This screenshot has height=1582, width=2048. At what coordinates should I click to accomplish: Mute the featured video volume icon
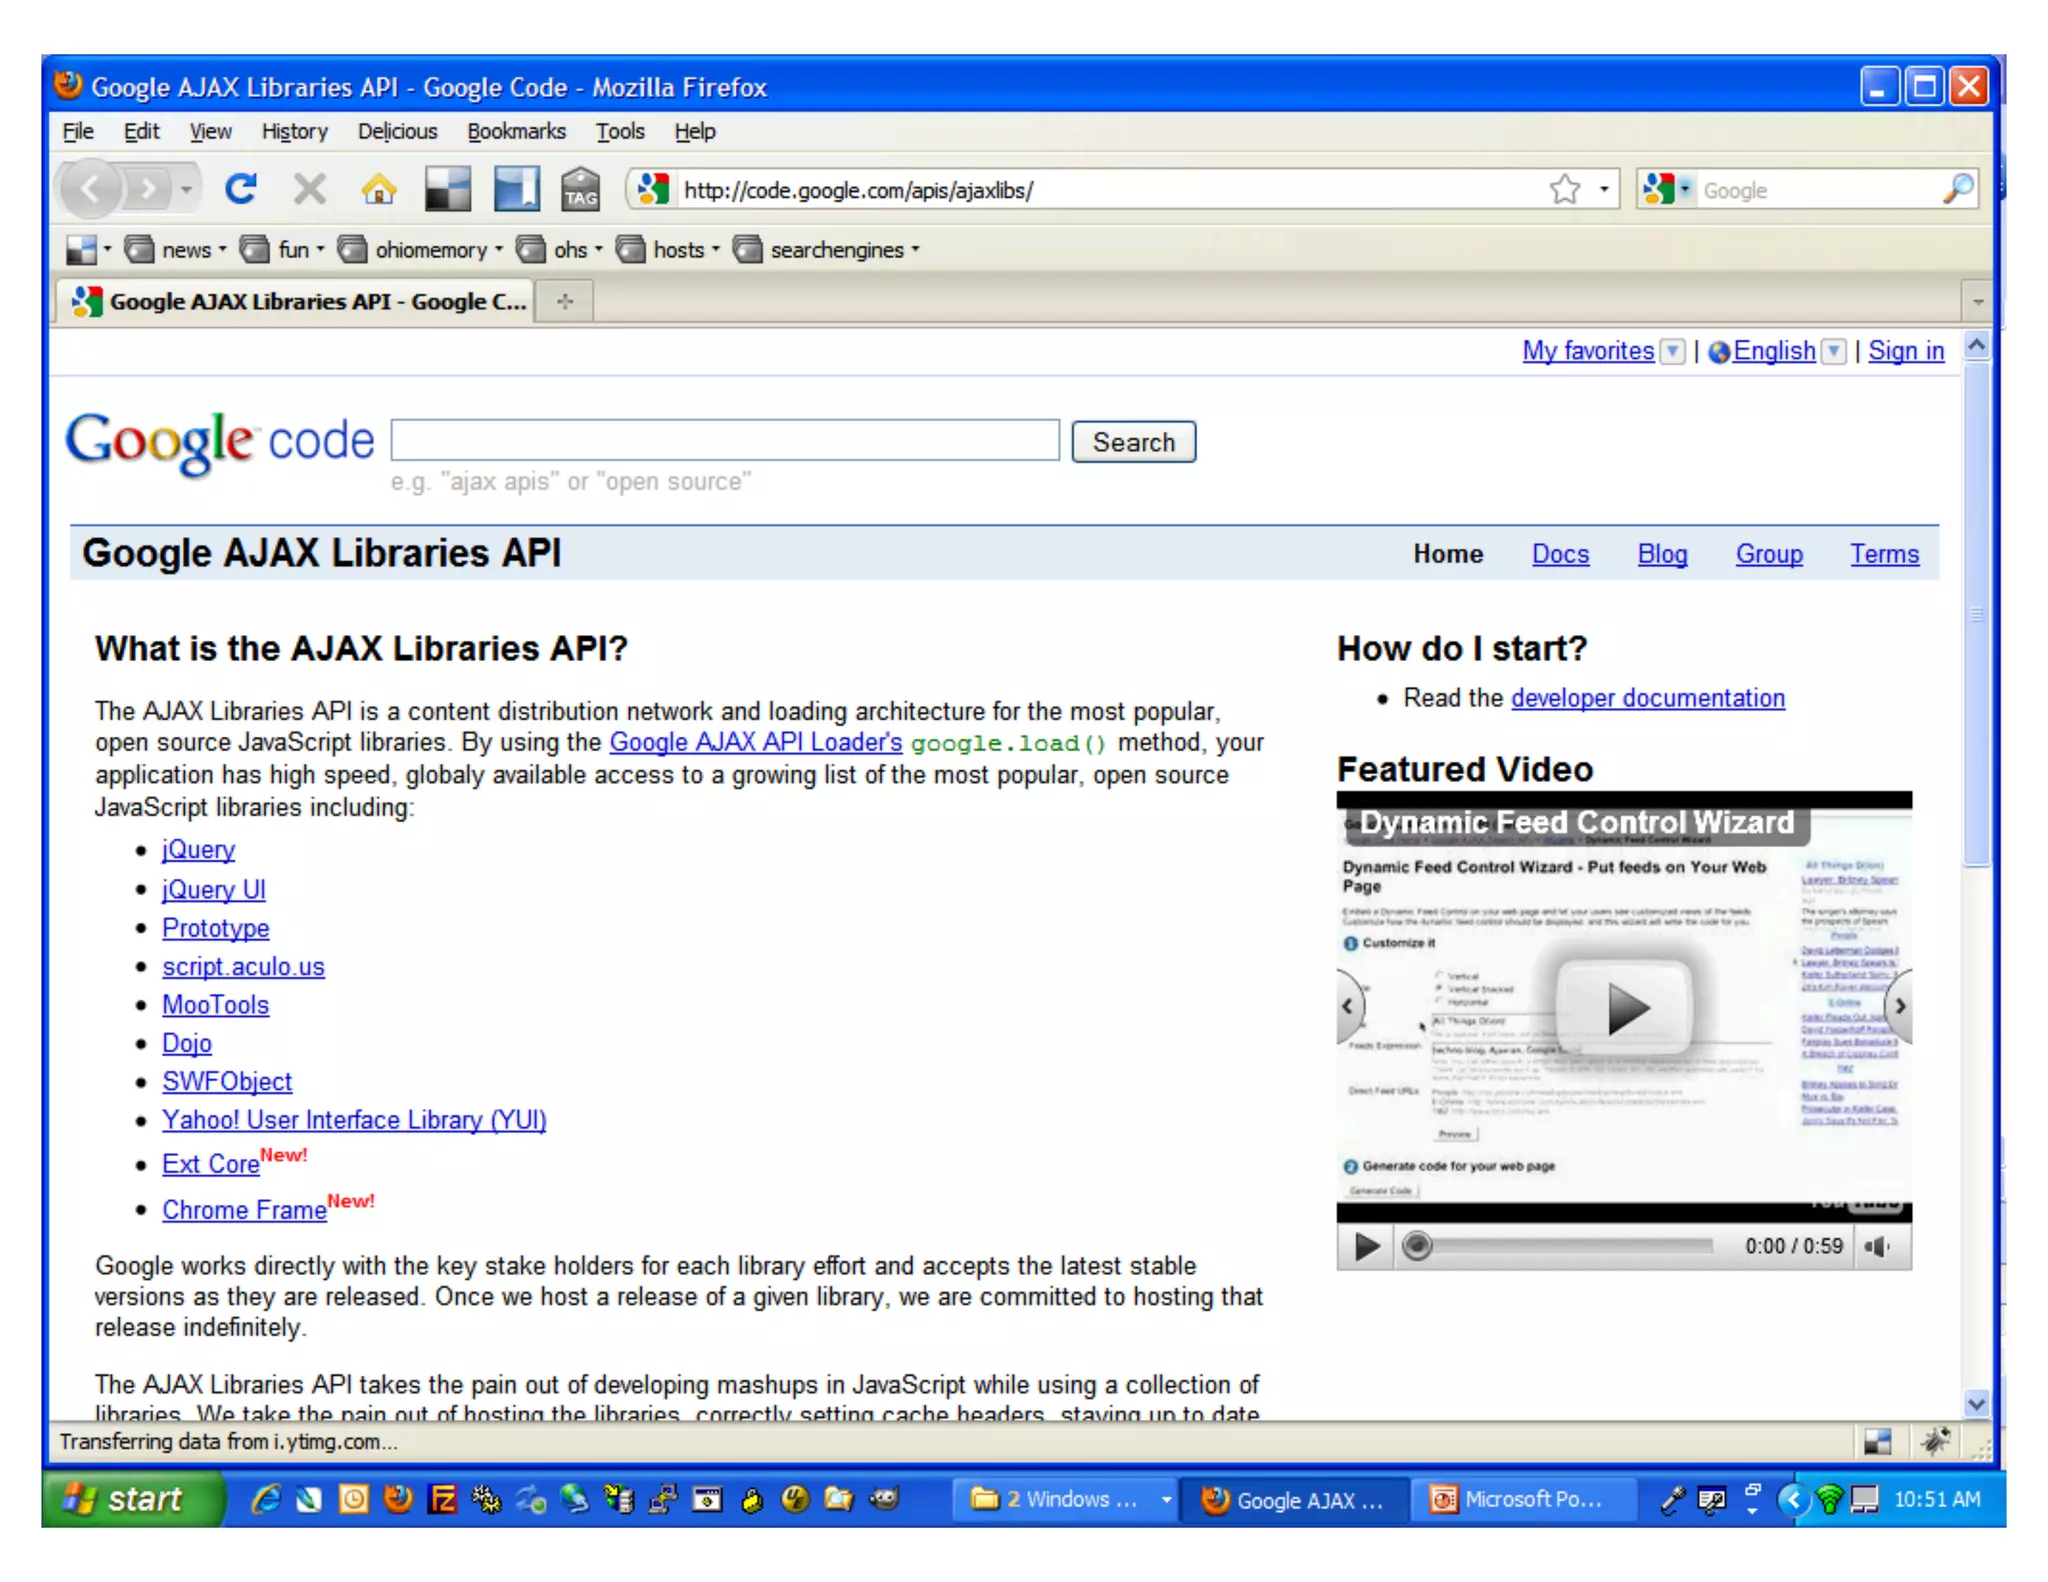coord(1877,1246)
